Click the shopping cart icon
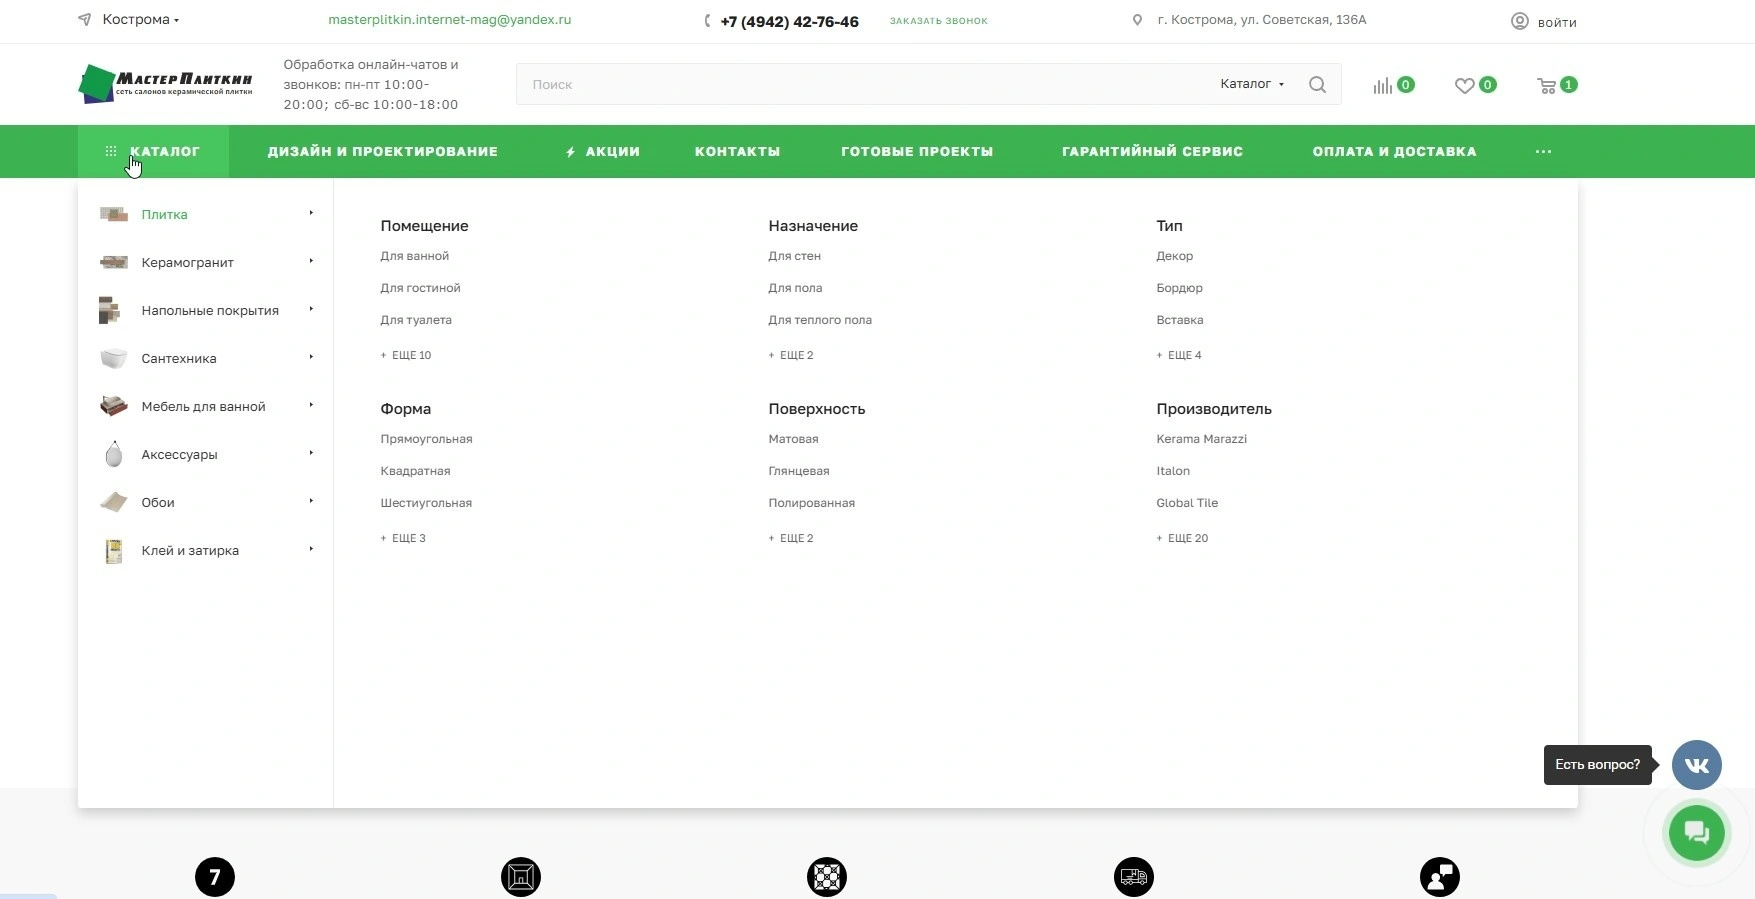The height and width of the screenshot is (899, 1755). [x=1547, y=86]
